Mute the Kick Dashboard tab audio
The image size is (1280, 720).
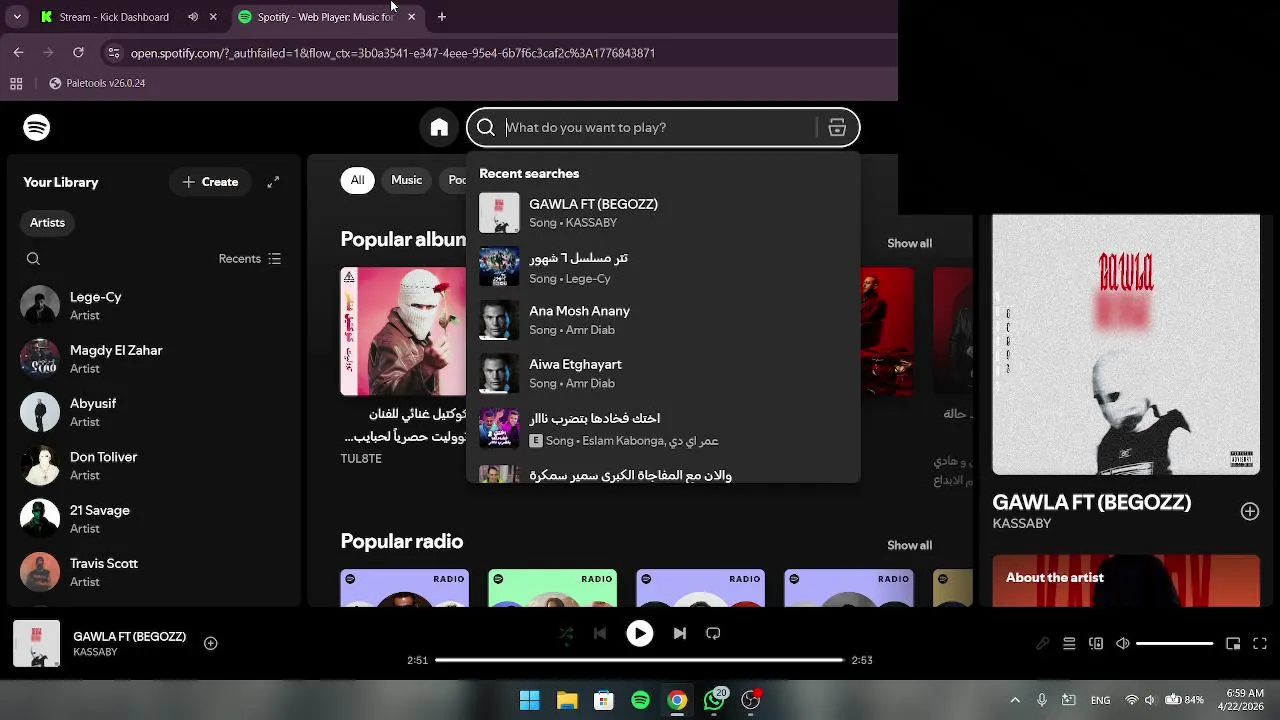point(193,17)
